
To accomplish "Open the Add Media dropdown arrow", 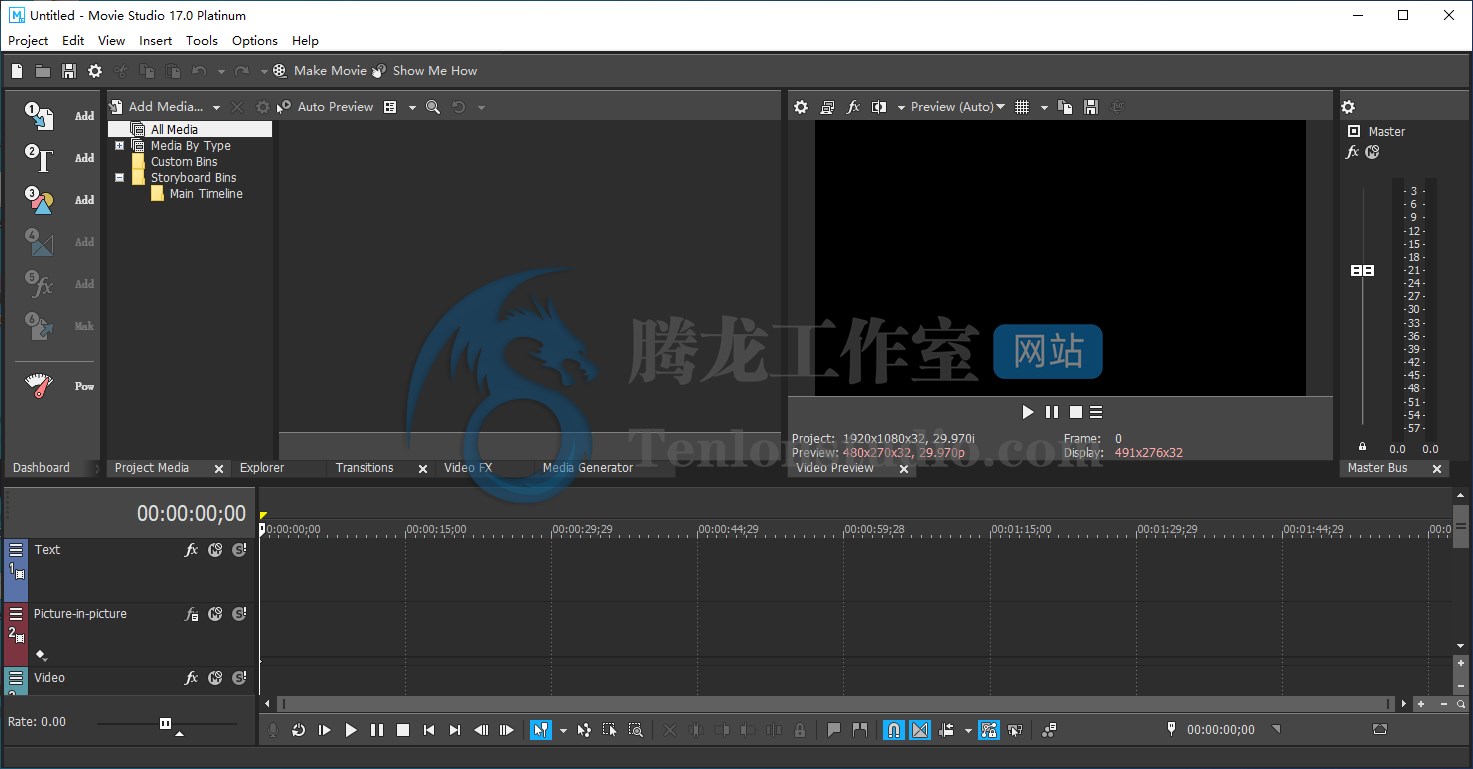I will [x=216, y=107].
